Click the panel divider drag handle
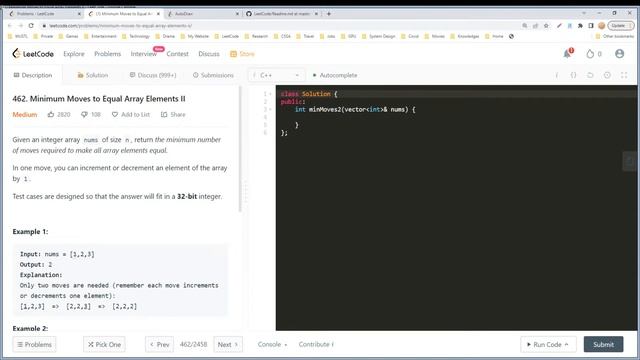The image size is (640, 360). coord(246,192)
